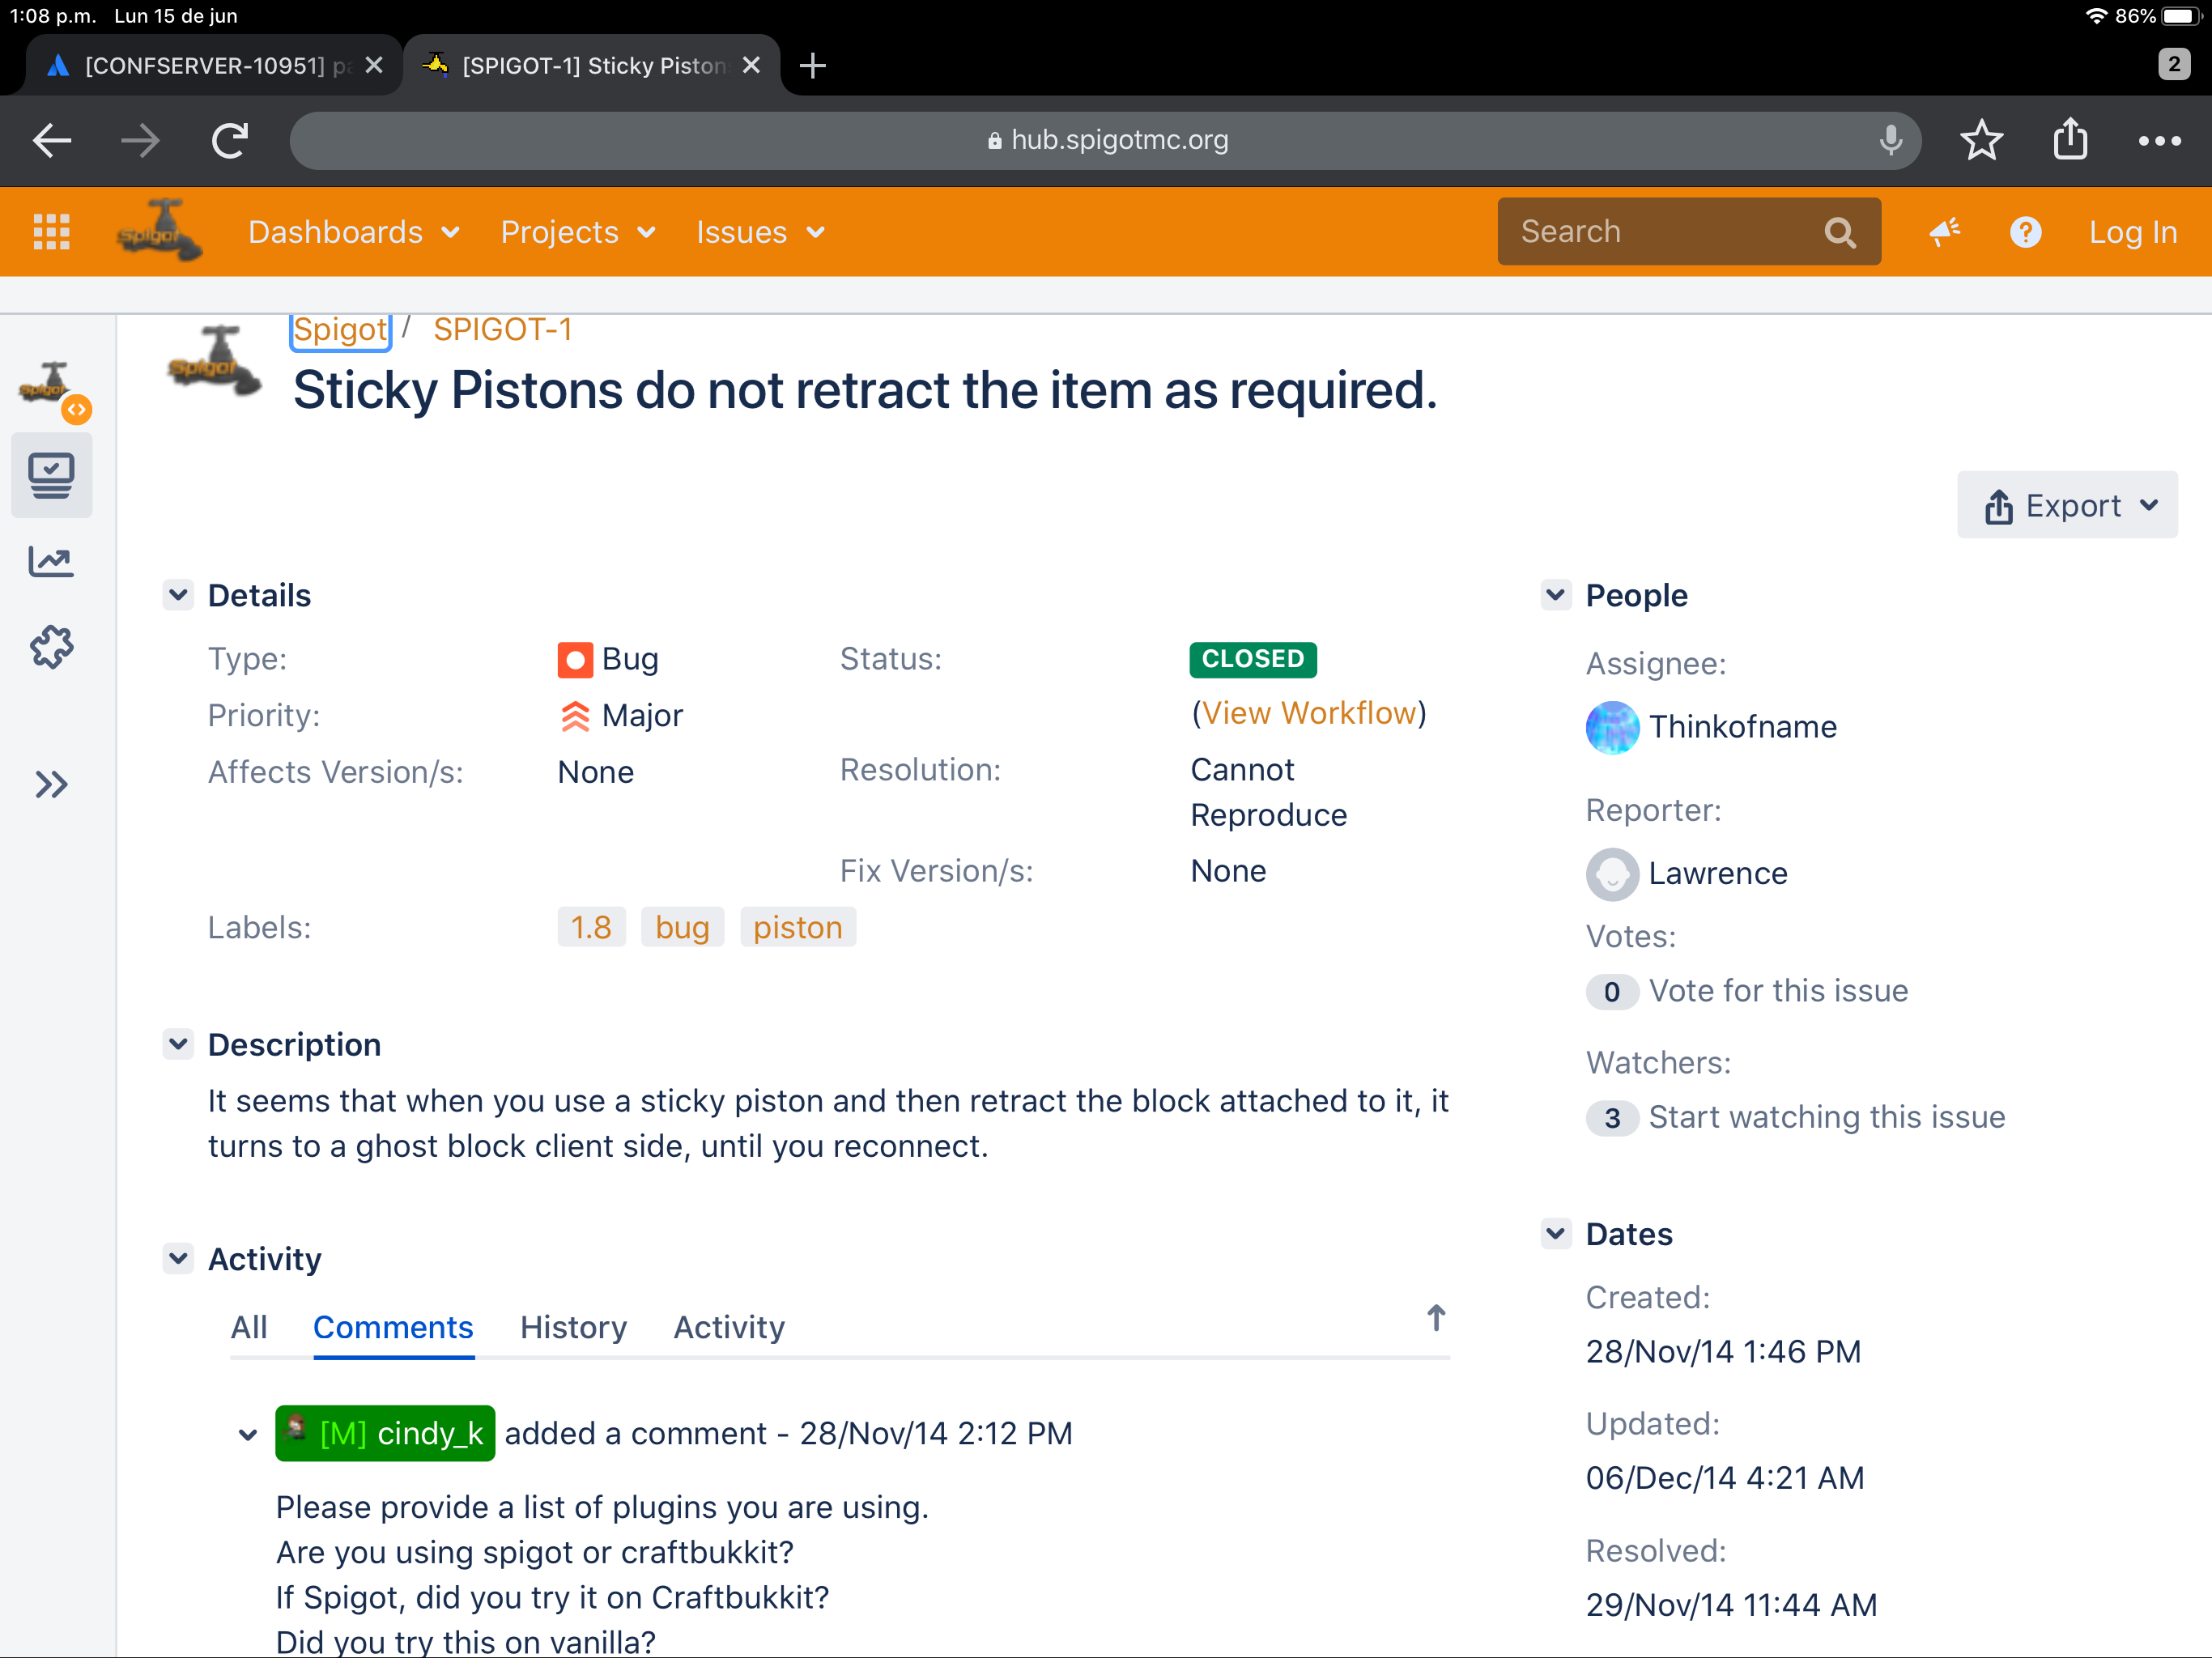Image resolution: width=2212 pixels, height=1658 pixels.
Task: Open the add-ons puzzle sidebar icon
Action: coord(51,647)
